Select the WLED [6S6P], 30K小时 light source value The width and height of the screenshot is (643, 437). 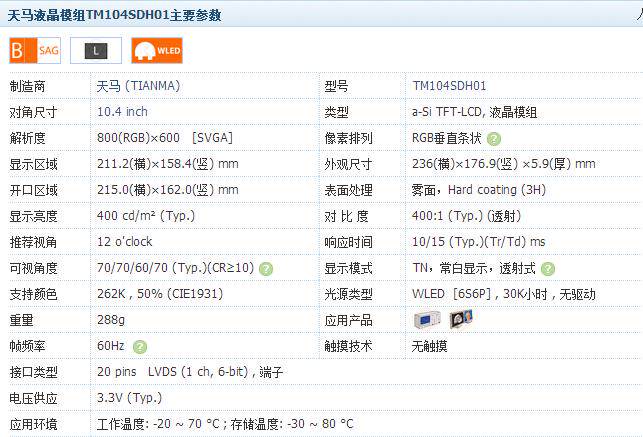(x=504, y=294)
